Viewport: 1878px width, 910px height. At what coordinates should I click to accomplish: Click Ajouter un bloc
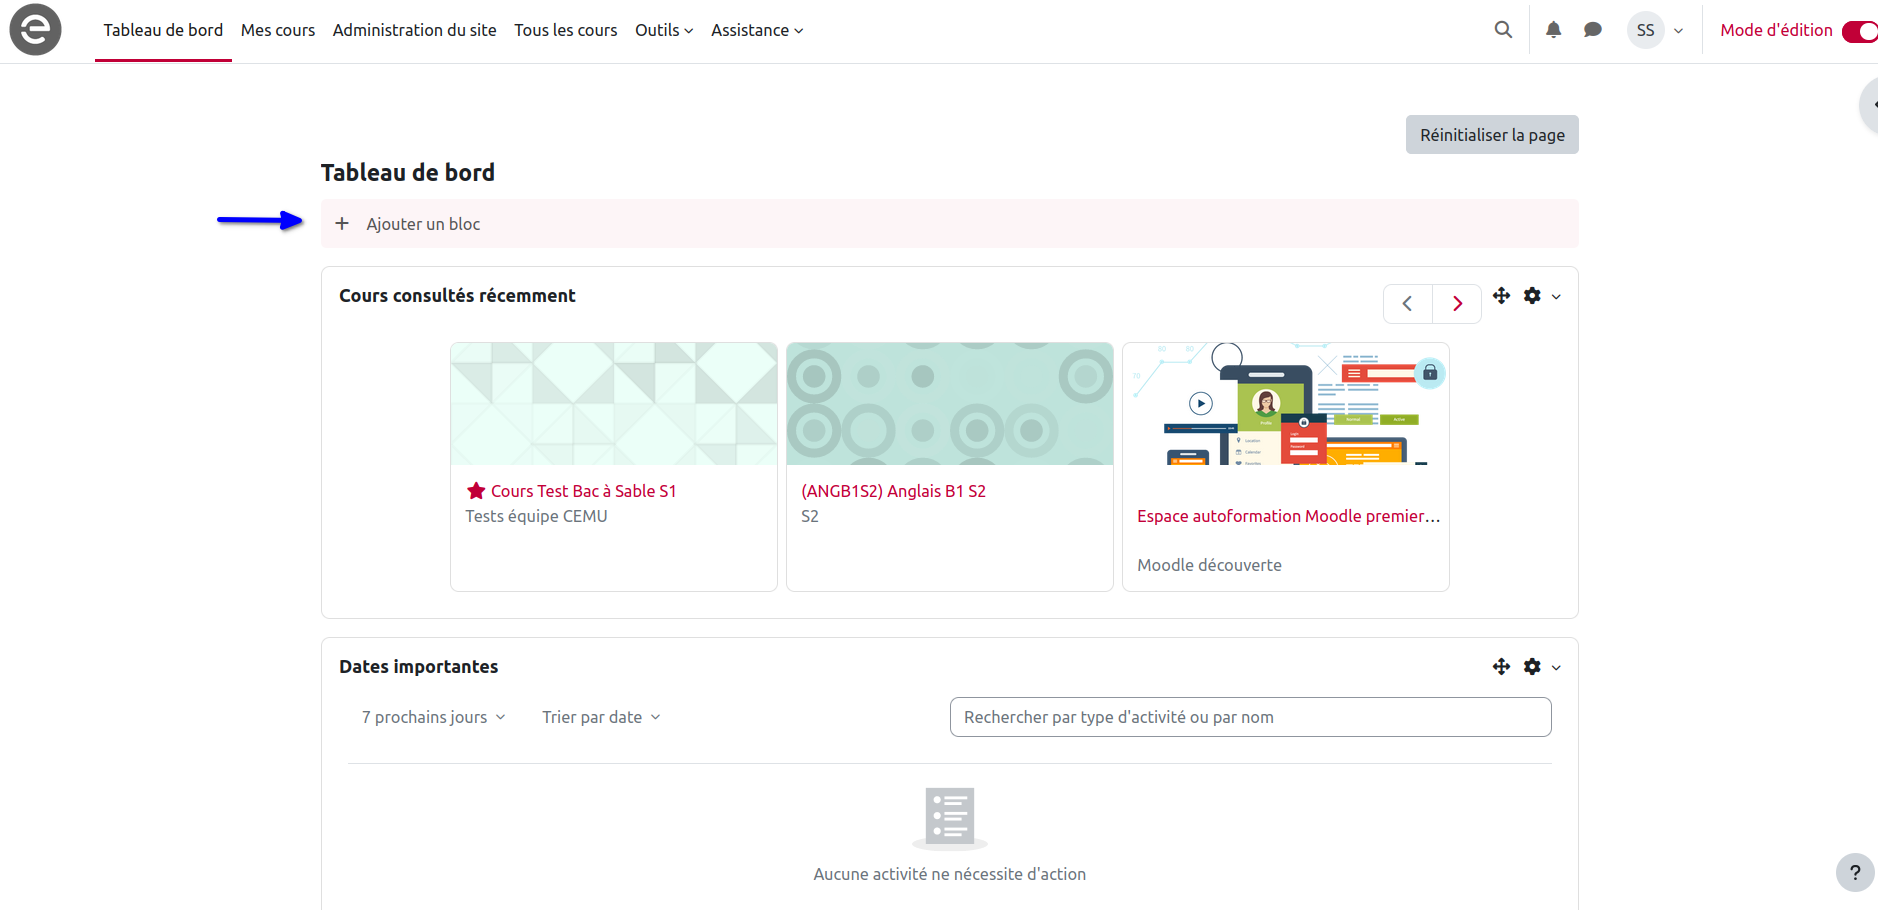tap(423, 224)
